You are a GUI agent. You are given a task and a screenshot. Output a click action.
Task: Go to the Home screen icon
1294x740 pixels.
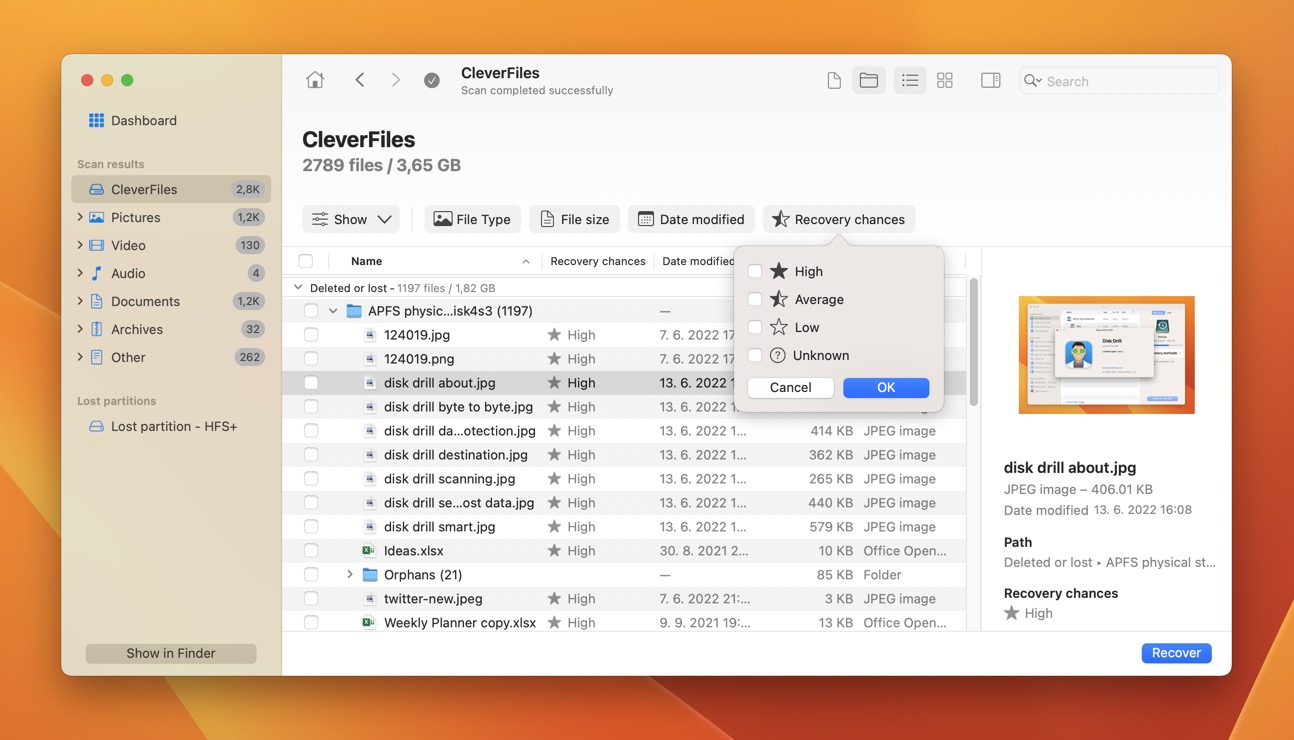(315, 80)
